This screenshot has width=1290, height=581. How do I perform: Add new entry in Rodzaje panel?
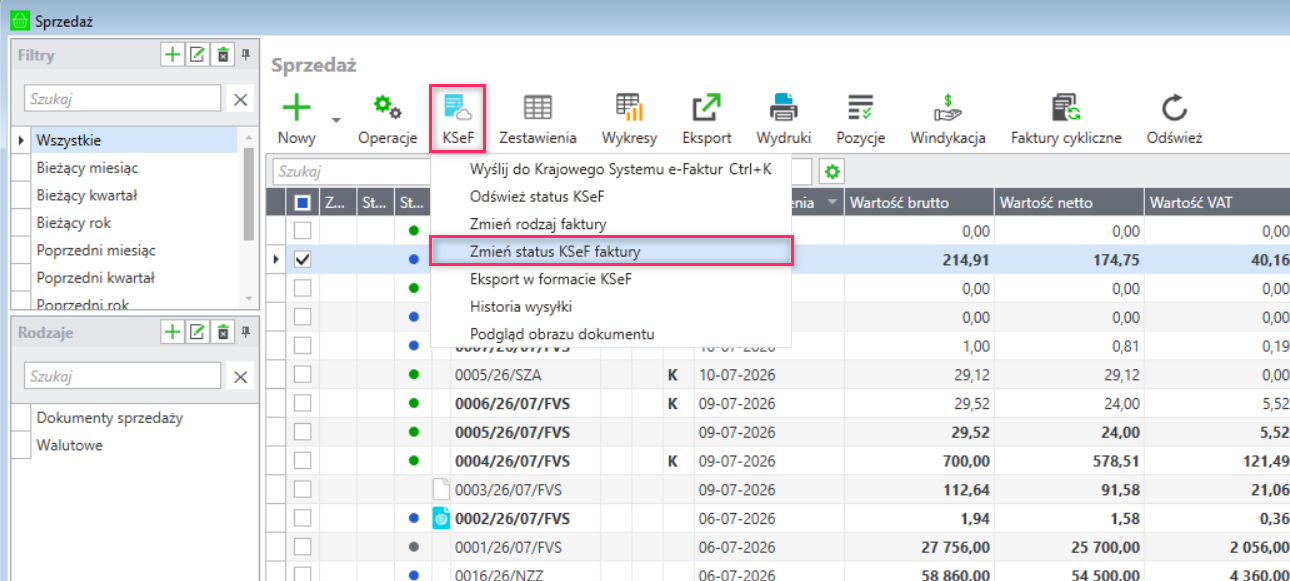pos(172,332)
